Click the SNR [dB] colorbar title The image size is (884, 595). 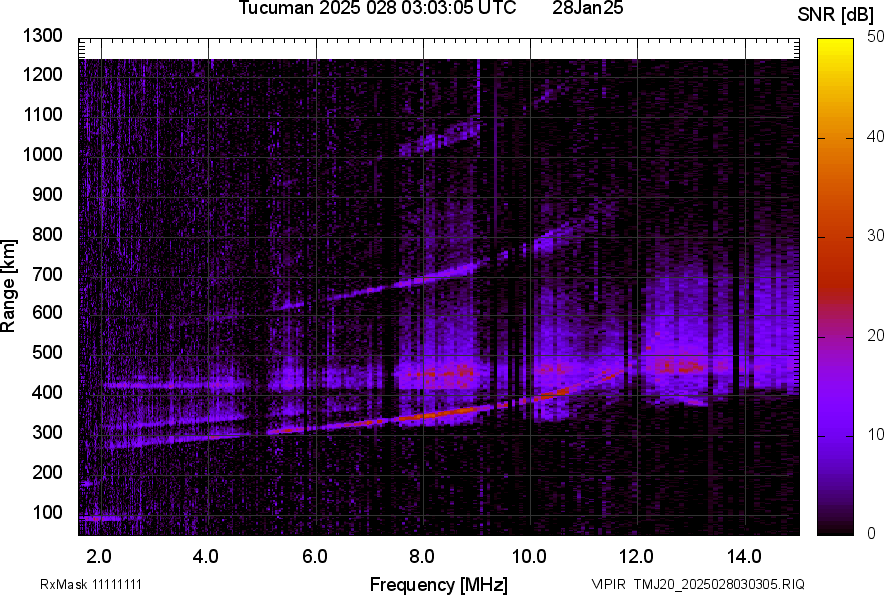coord(836,14)
